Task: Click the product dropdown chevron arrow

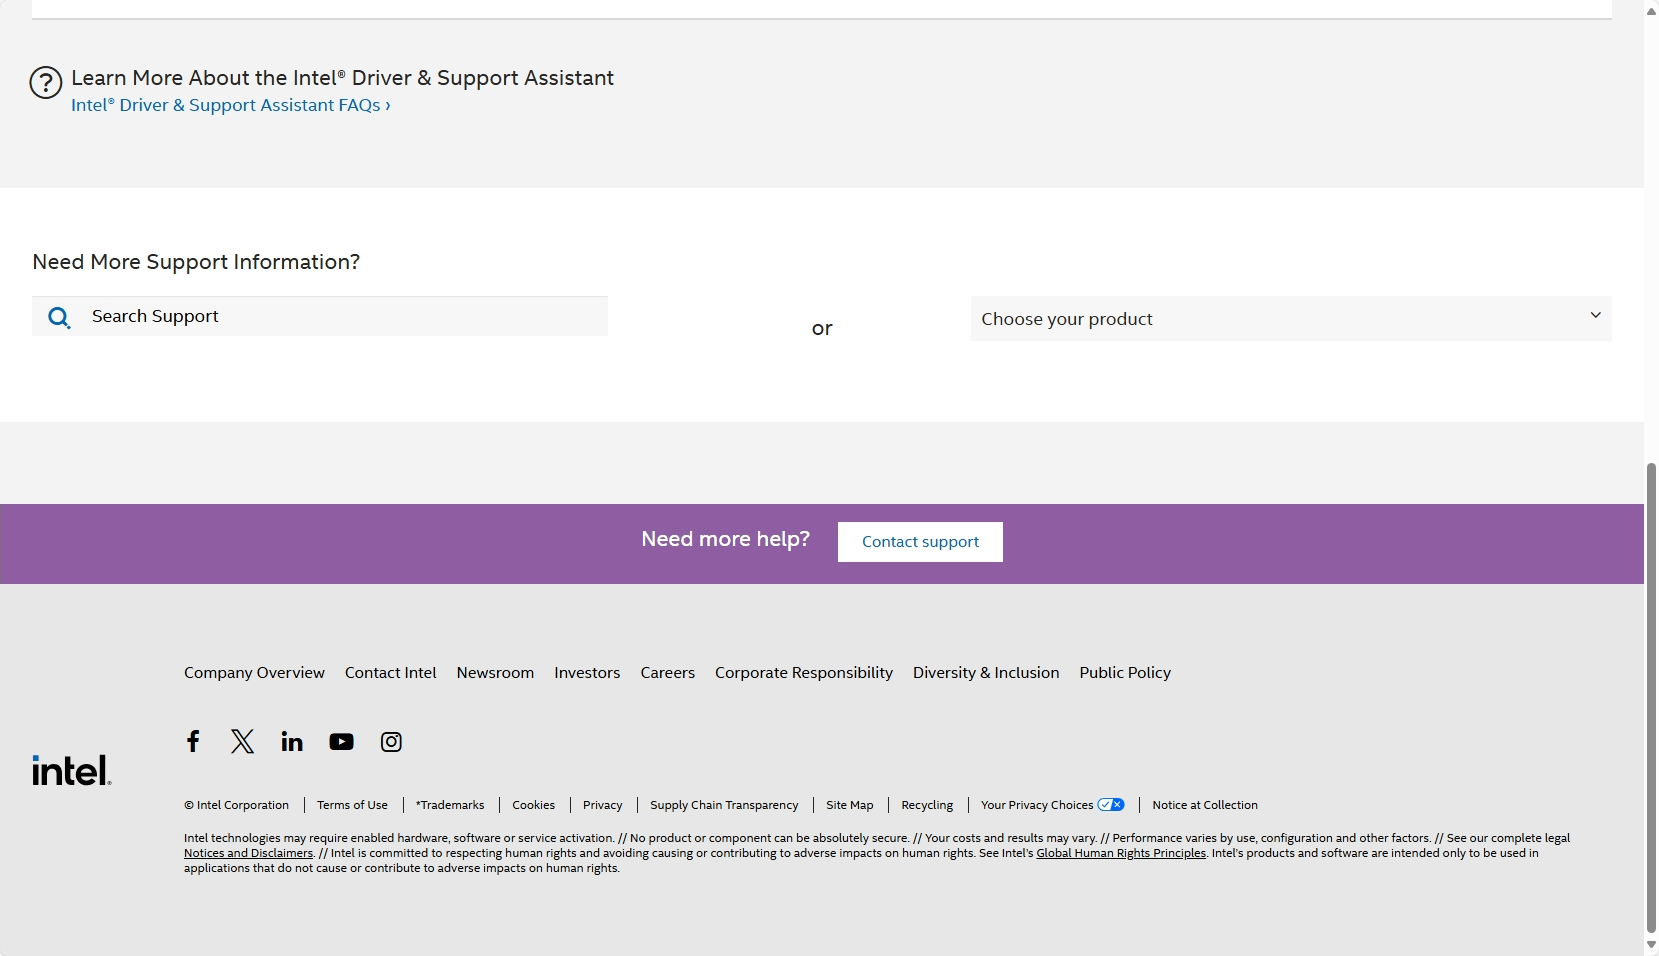Action: [x=1595, y=315]
